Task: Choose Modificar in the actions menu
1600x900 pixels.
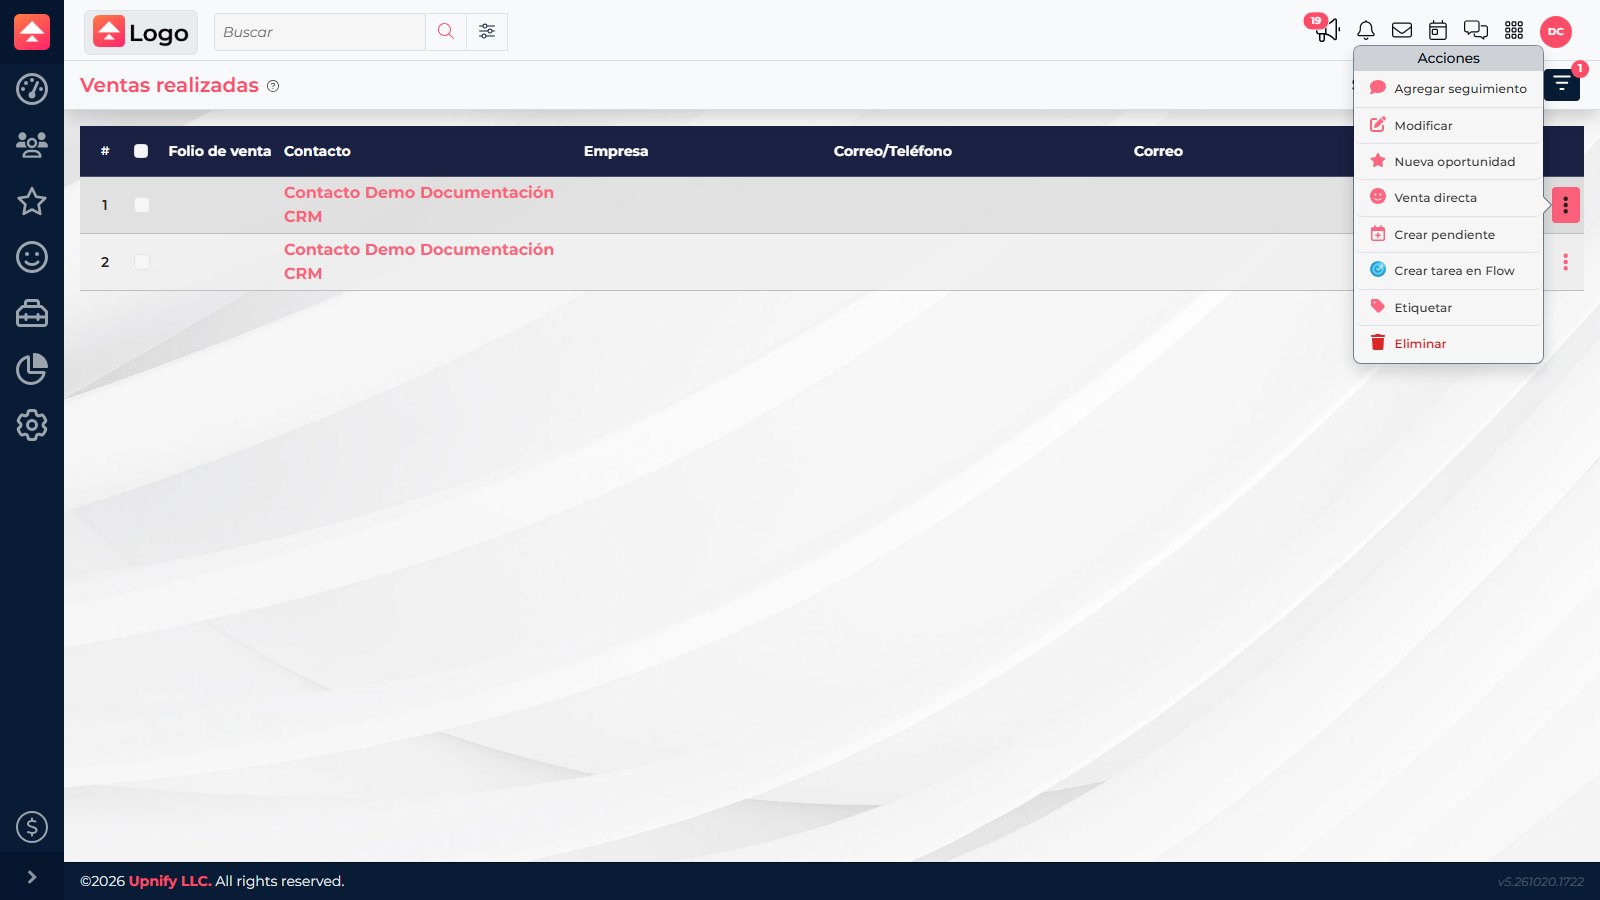Action: click(1448, 126)
